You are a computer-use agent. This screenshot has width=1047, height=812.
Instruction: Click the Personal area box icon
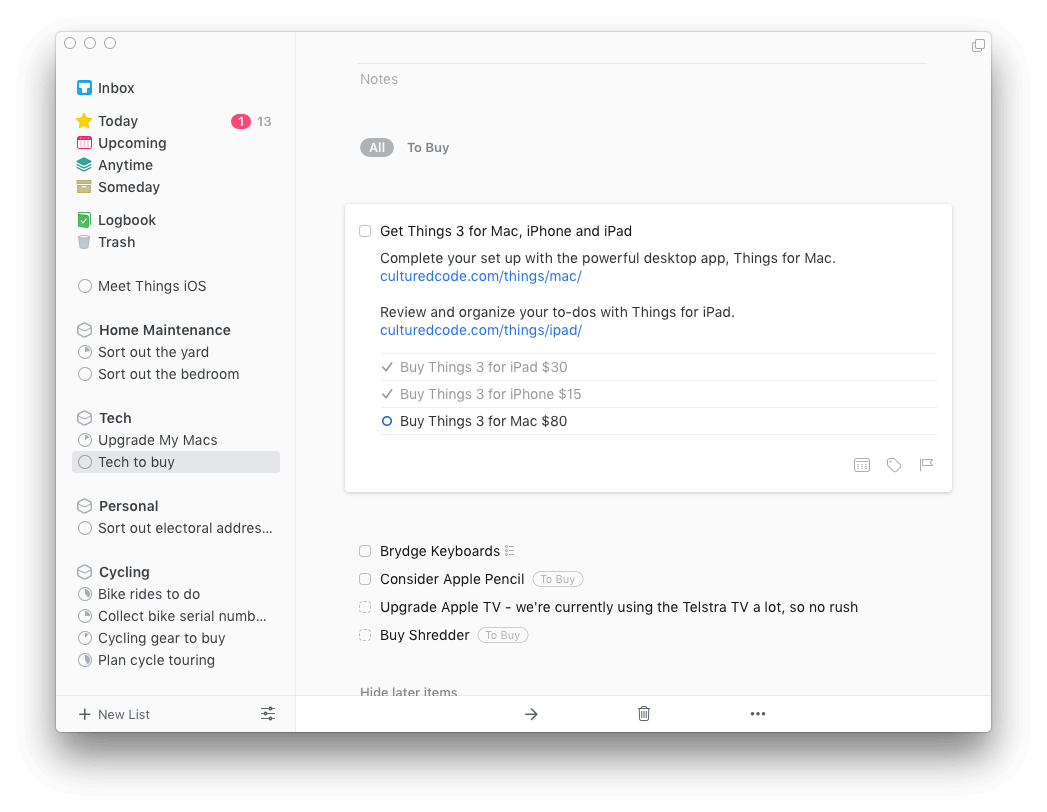tap(84, 506)
